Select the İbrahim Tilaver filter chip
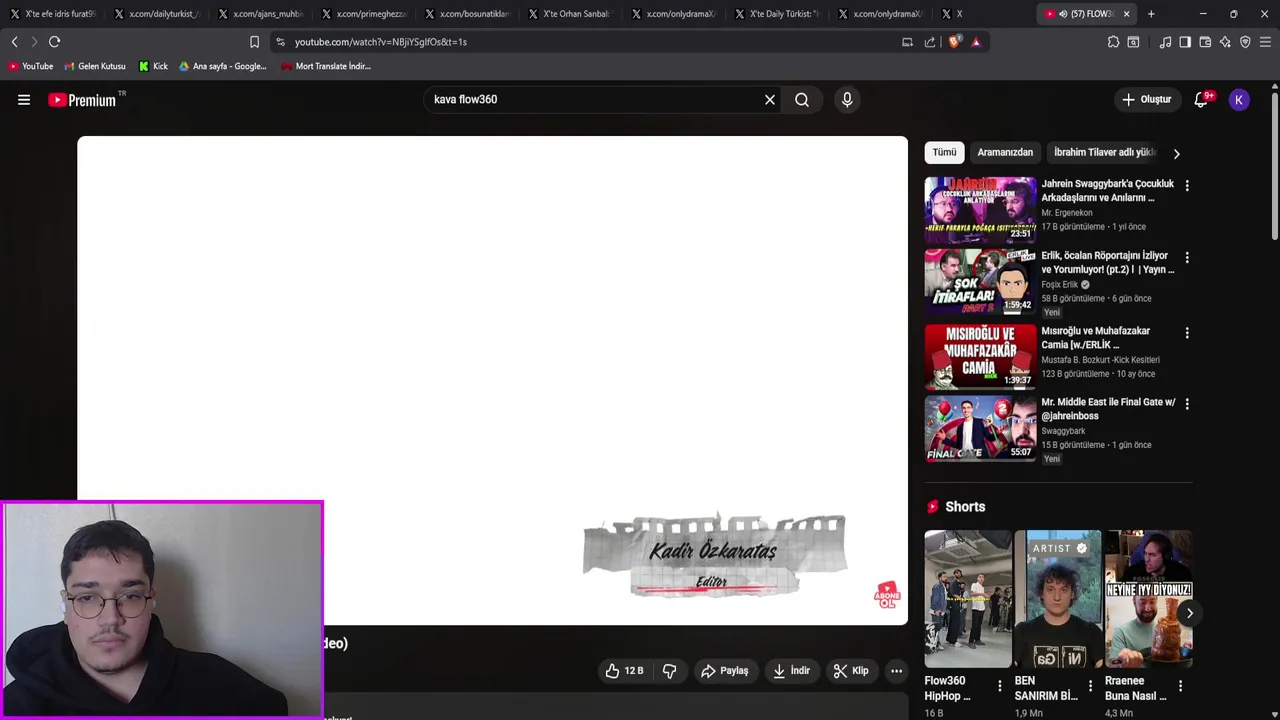The height and width of the screenshot is (720, 1280). tap(1104, 152)
